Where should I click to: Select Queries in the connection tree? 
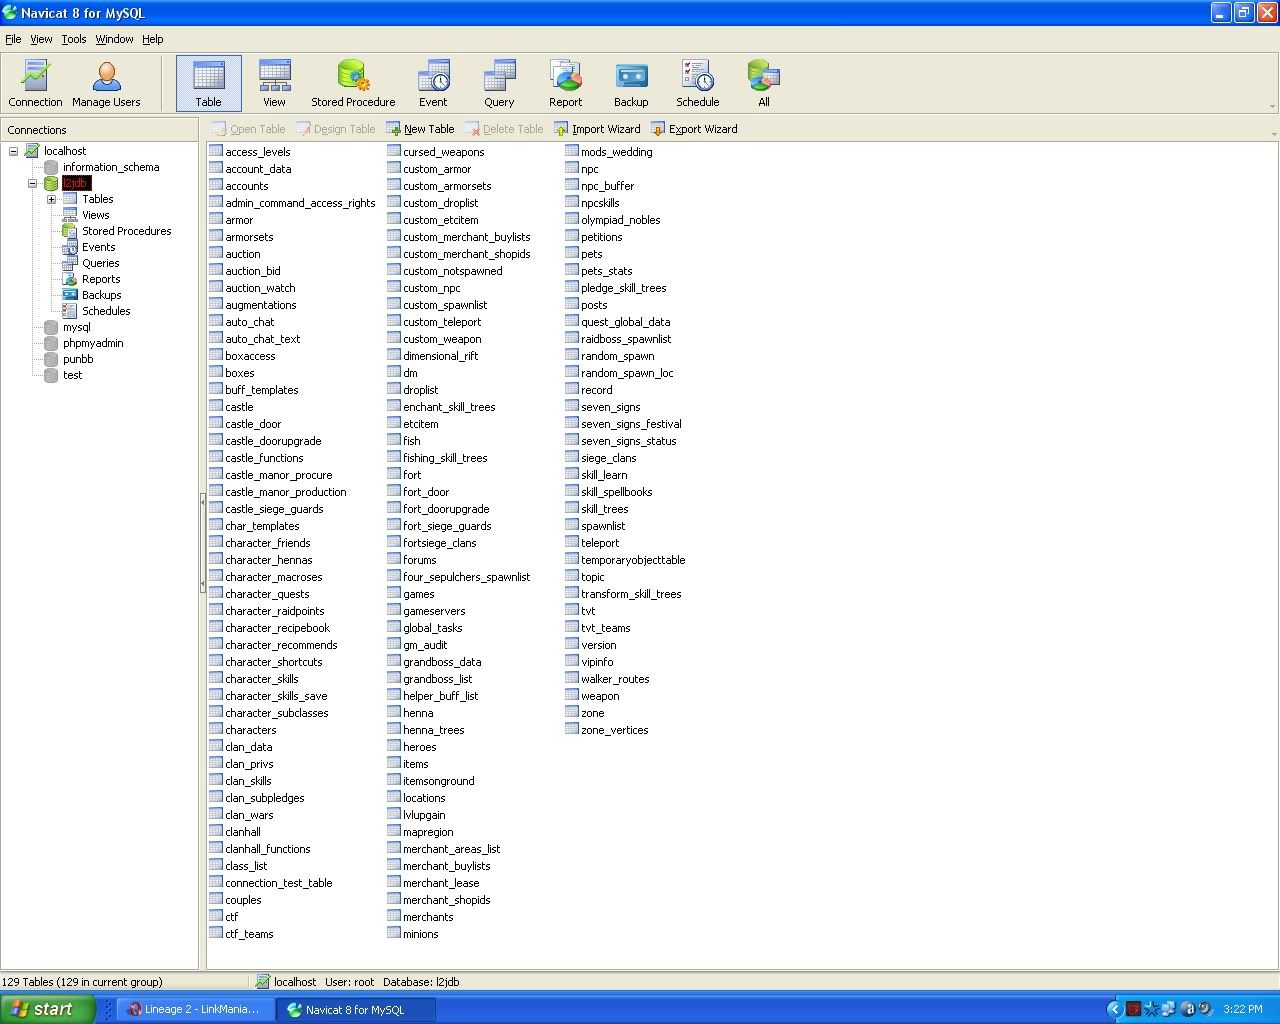coord(100,263)
